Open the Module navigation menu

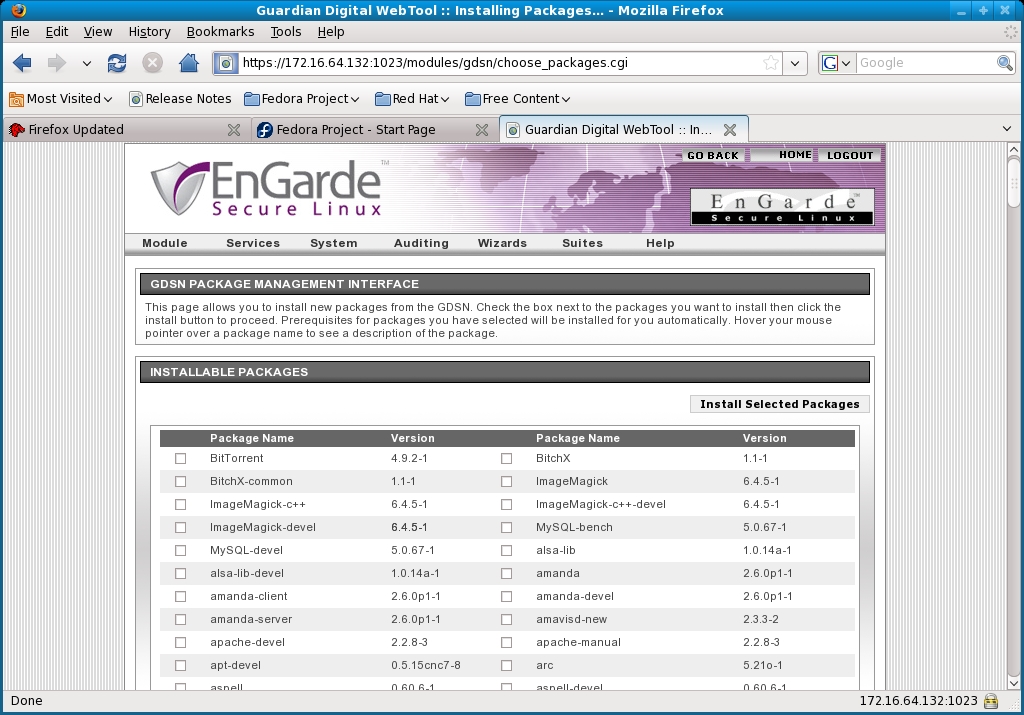click(x=165, y=243)
